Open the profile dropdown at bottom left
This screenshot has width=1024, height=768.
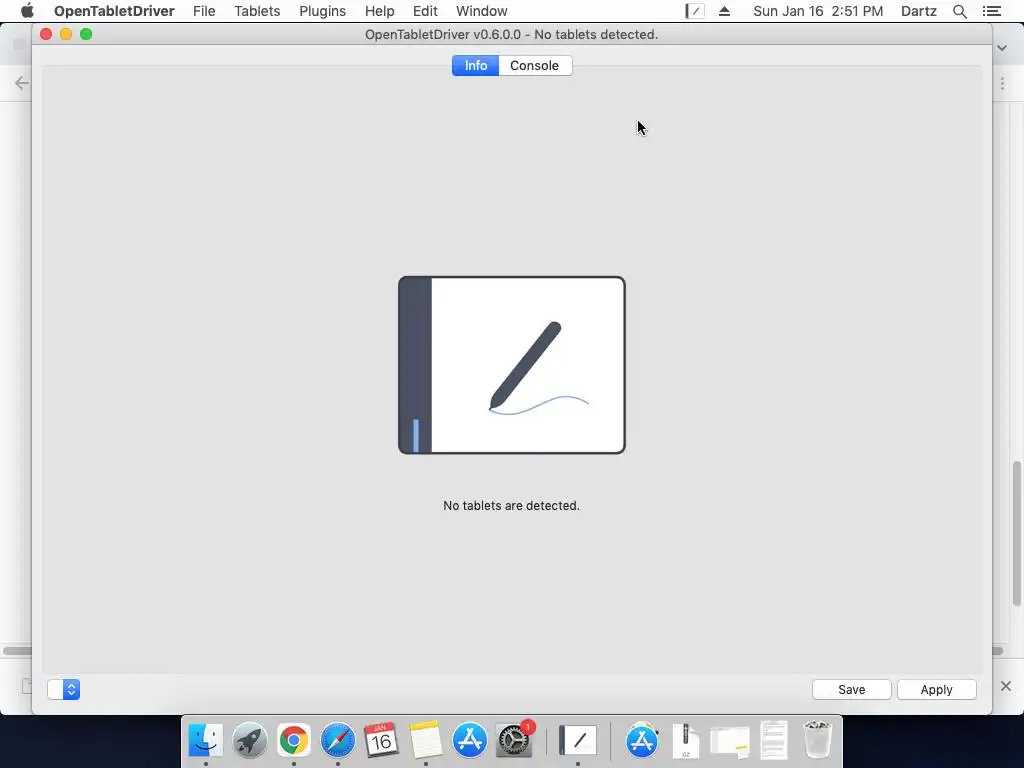point(63,690)
